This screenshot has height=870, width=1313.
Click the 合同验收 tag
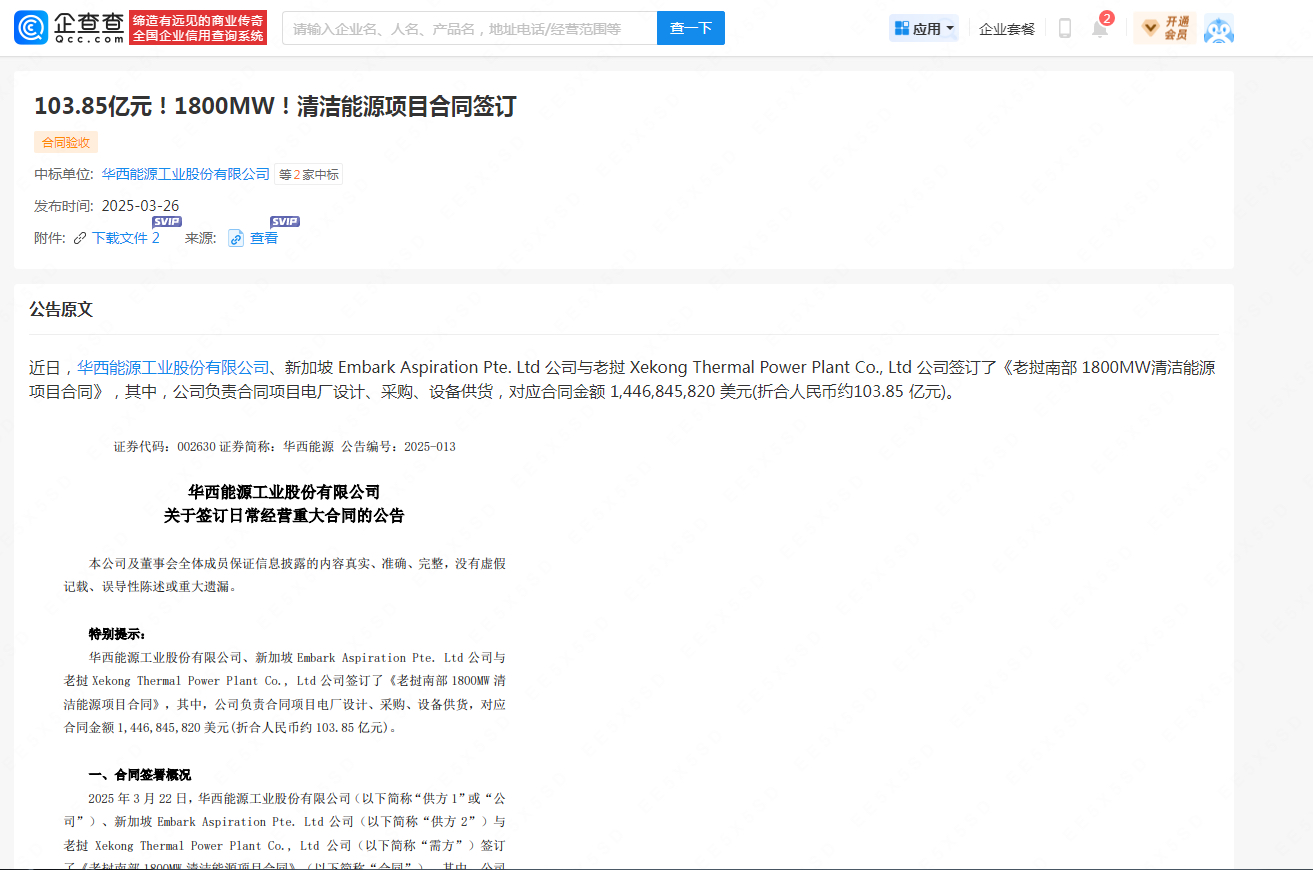pos(66,142)
